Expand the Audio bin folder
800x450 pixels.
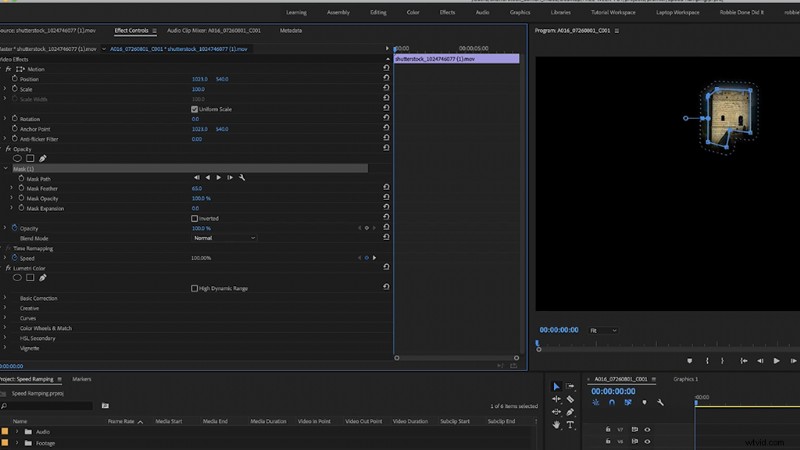(17, 432)
